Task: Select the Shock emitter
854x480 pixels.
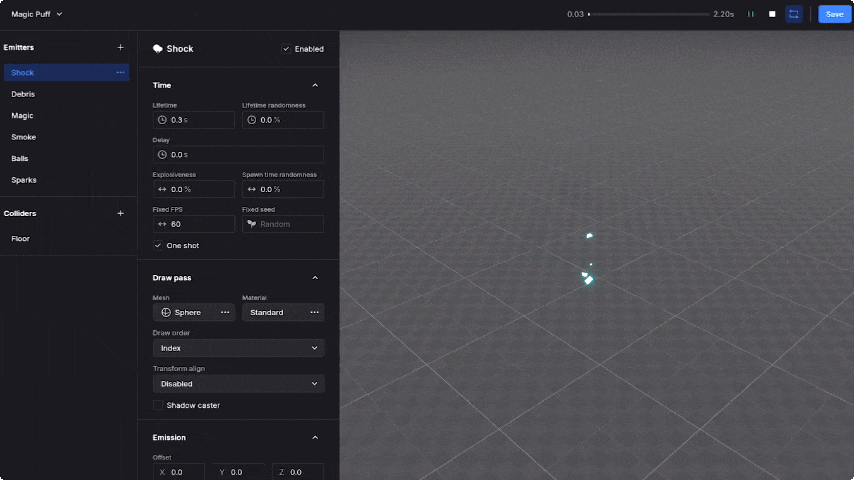Action: 66,72
